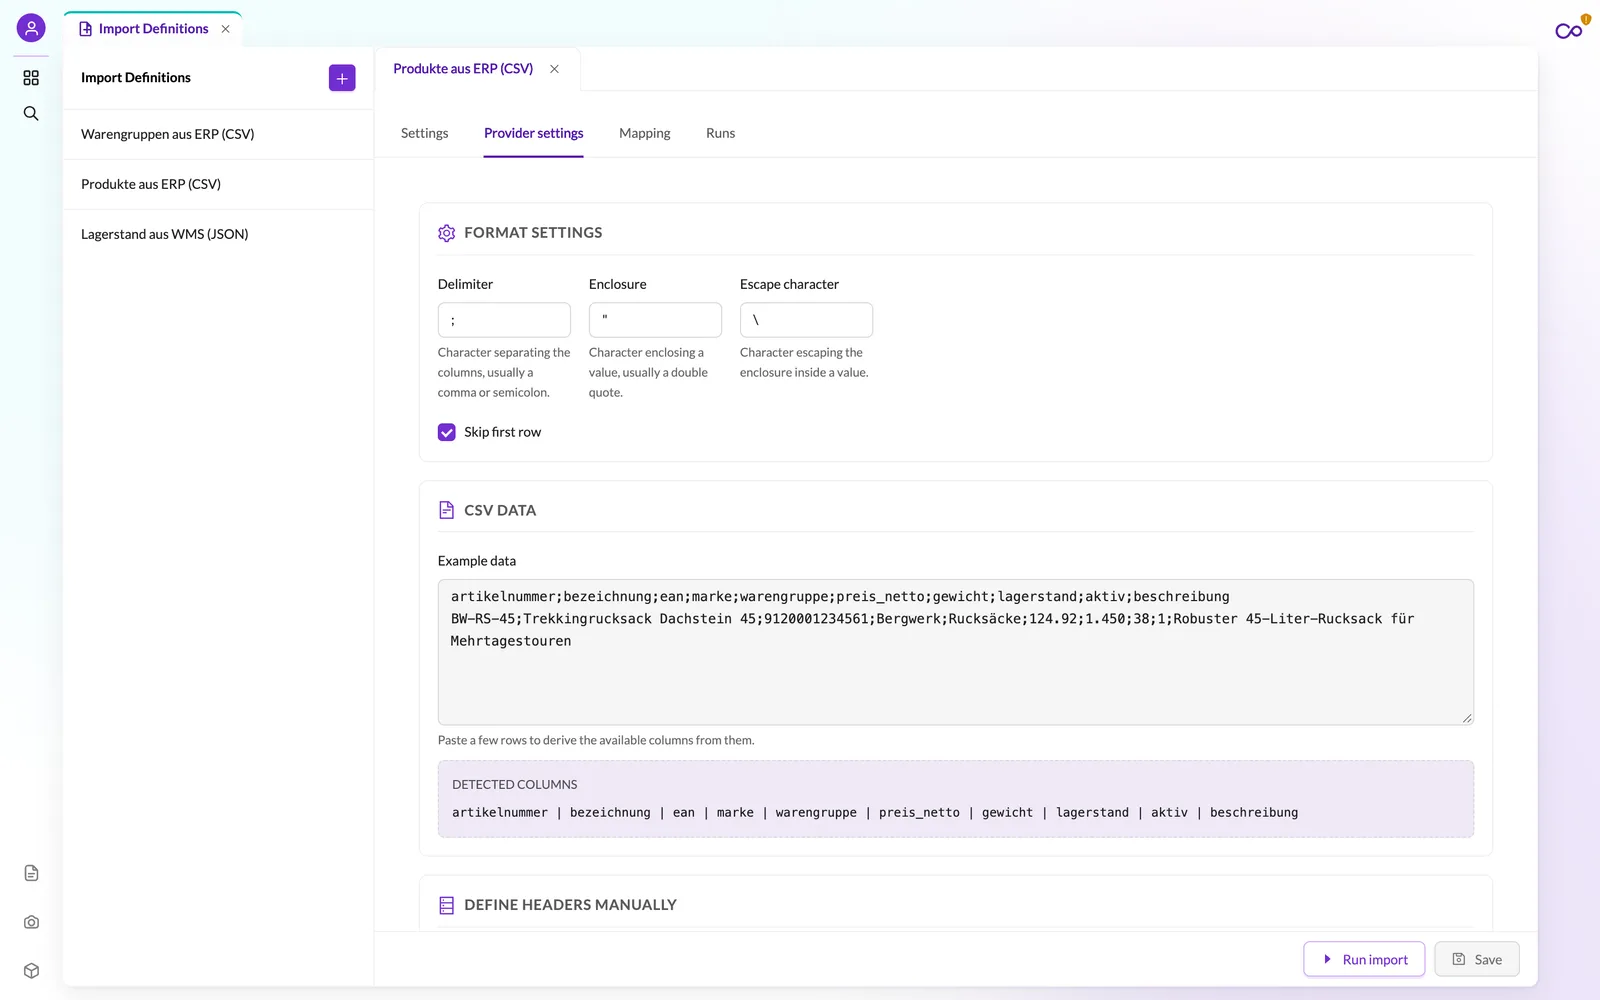The height and width of the screenshot is (1000, 1600).
Task: Click the 'preis_netto' detected column
Action: 919,813
